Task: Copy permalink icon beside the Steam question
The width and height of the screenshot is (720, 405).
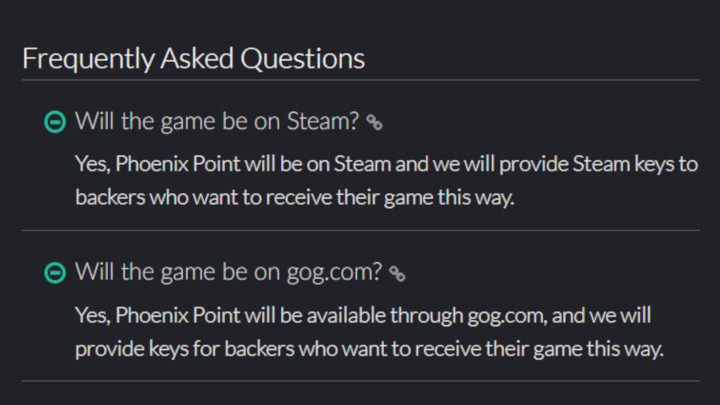Action: (x=375, y=123)
